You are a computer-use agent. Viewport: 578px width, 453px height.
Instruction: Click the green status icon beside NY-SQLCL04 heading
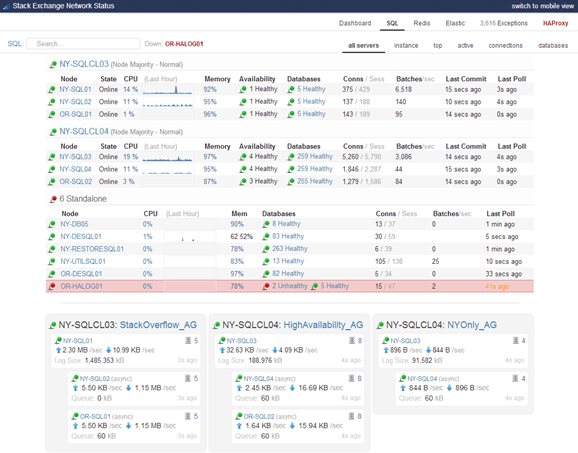tap(53, 132)
